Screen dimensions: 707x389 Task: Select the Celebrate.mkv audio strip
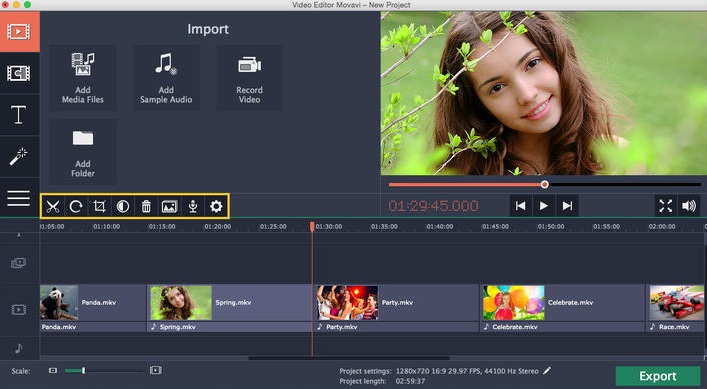[563, 327]
